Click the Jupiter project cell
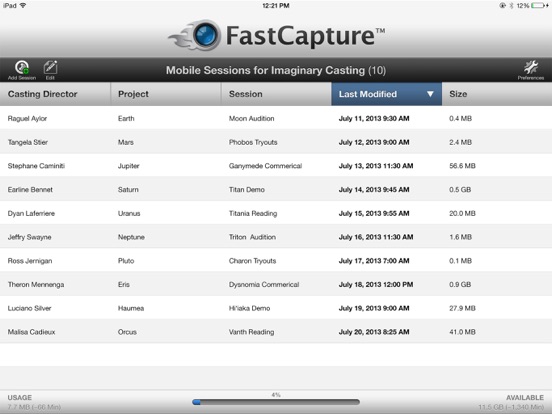The height and width of the screenshot is (414, 552). point(128,166)
